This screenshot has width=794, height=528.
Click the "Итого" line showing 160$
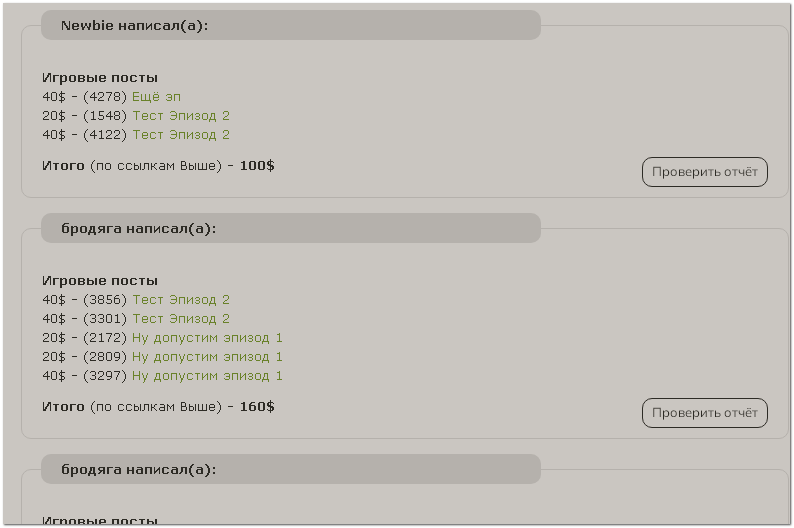[x=158, y=407]
